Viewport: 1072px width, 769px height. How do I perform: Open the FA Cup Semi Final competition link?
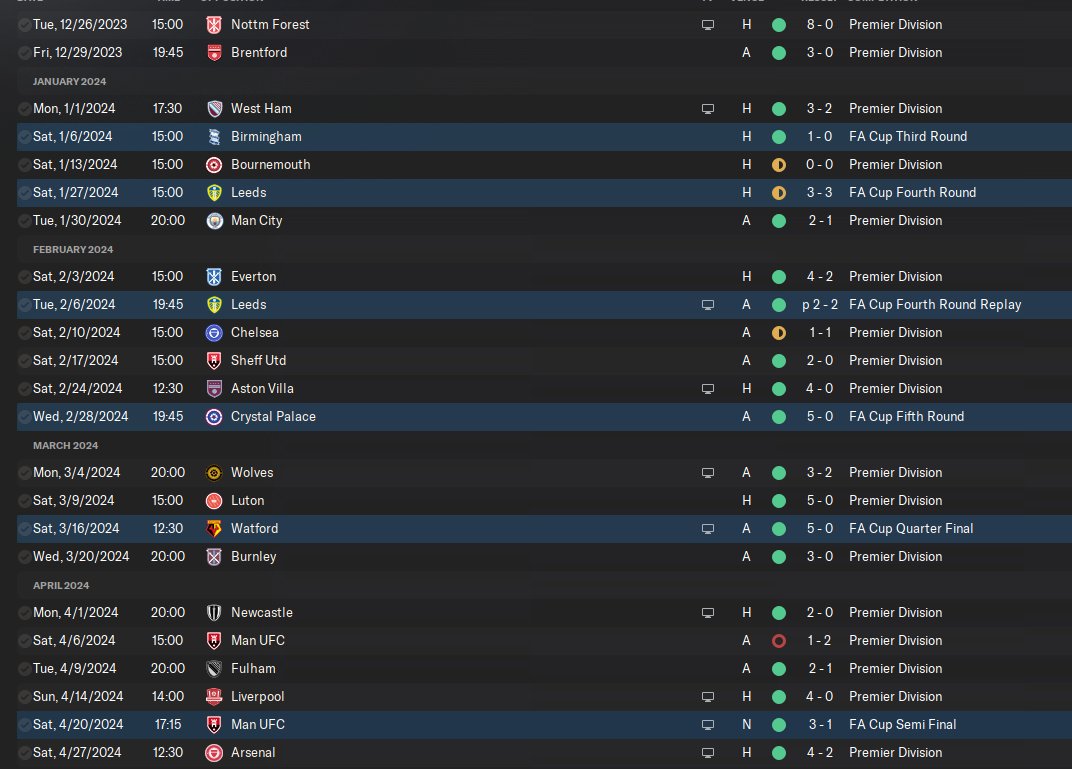pos(902,724)
